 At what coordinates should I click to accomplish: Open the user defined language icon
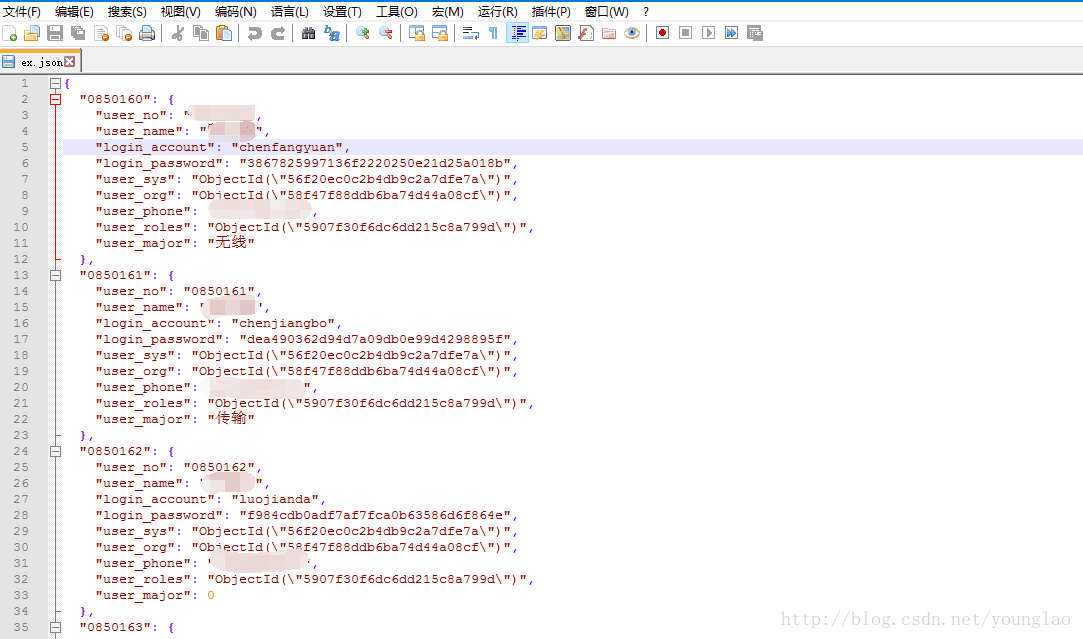(x=539, y=33)
